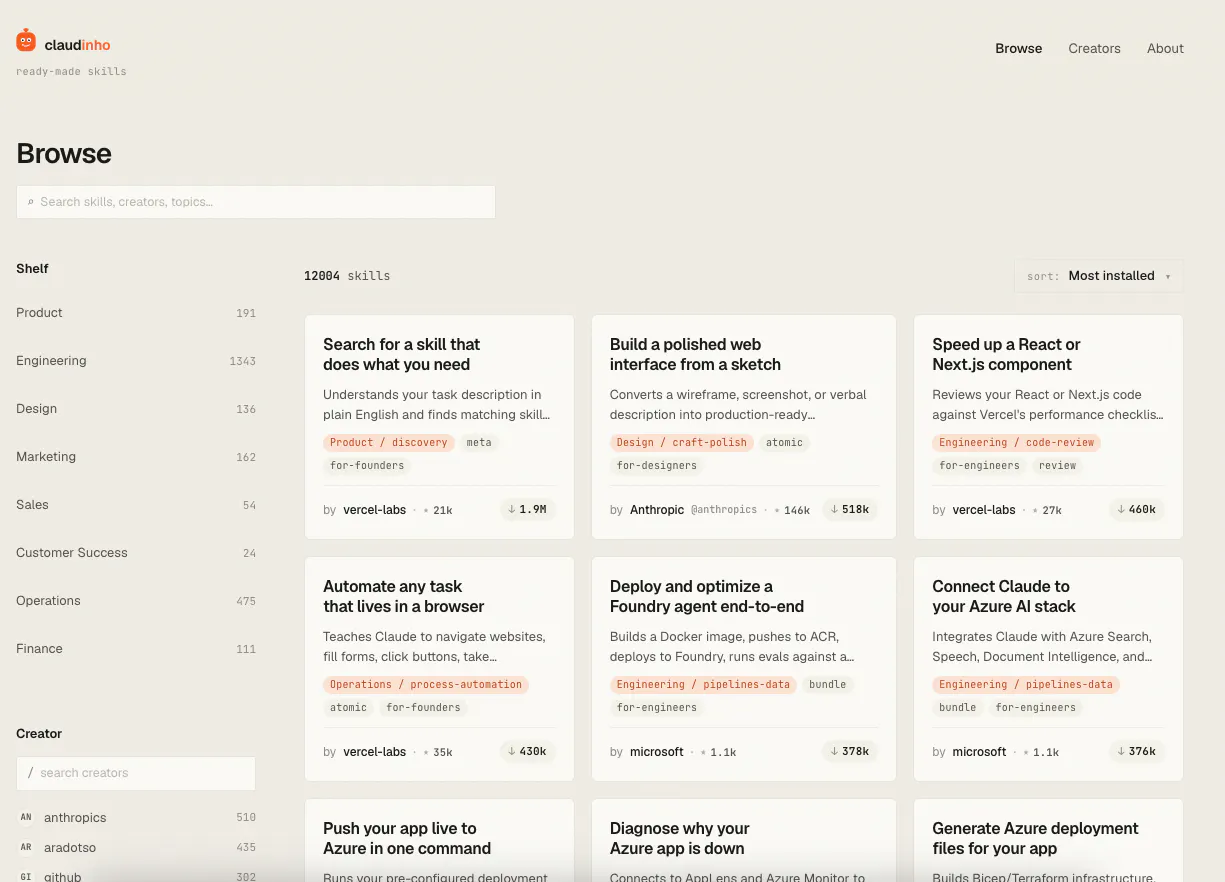Select the anthropics creator filter
Screen dimensions: 1225x882
136,817
